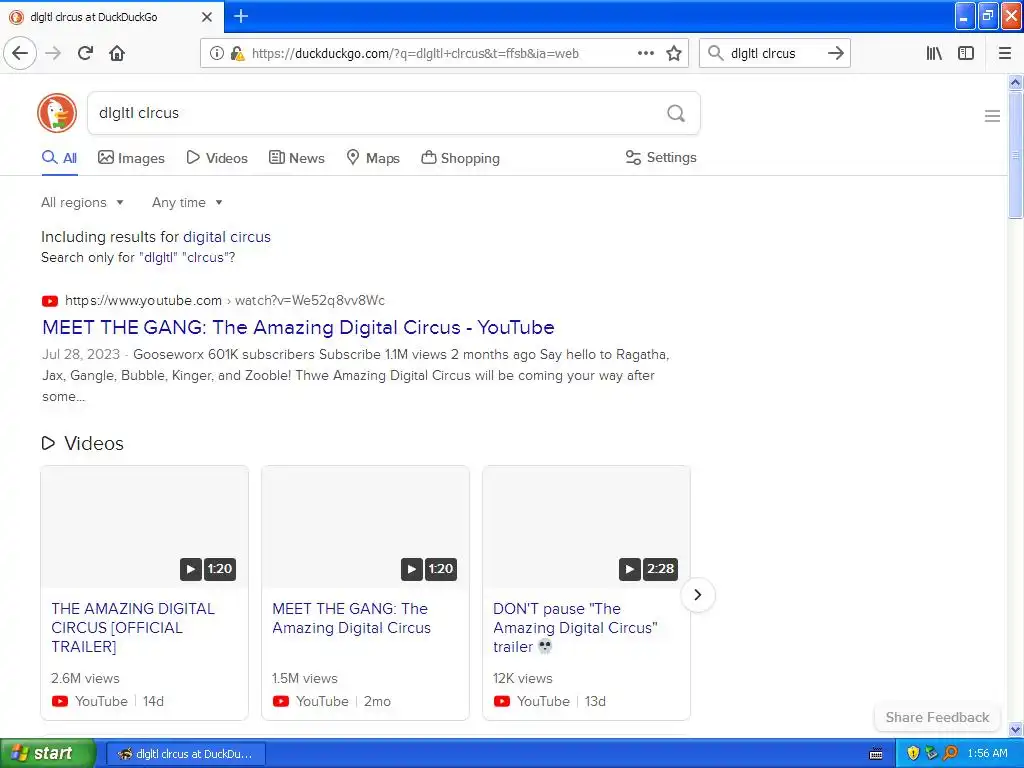This screenshot has width=1024, height=768.
Task: Switch to the Maps tab
Action: tap(373, 158)
